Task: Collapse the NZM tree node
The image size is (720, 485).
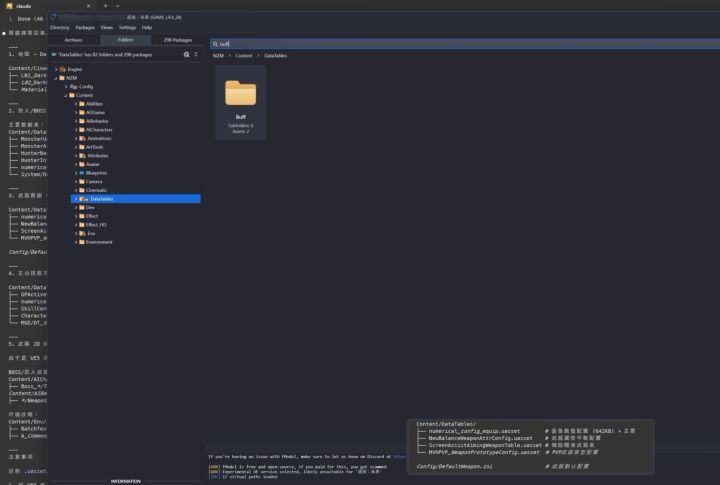Action: (x=56, y=78)
